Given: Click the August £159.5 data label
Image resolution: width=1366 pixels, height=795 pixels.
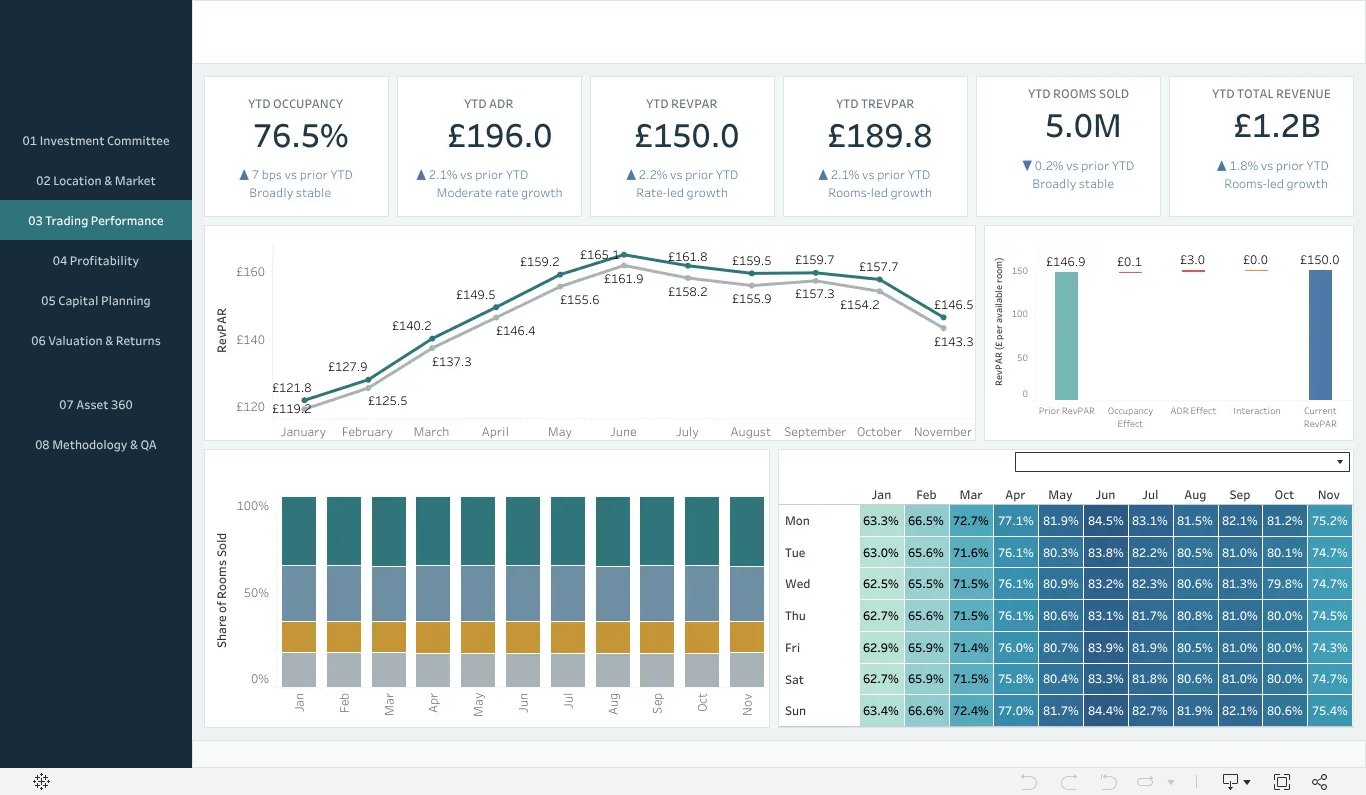Looking at the screenshot, I should point(751,261).
